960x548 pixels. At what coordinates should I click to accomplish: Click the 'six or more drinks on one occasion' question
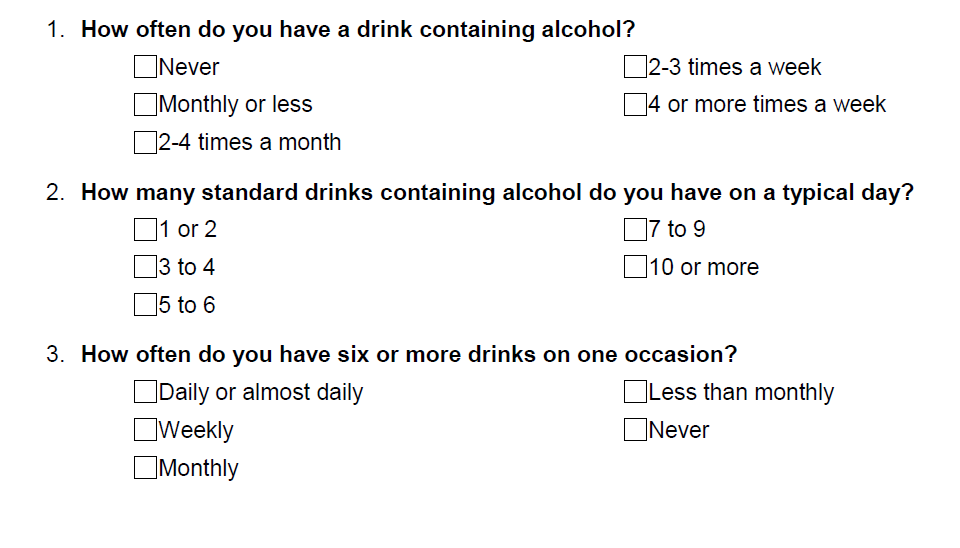pos(409,355)
